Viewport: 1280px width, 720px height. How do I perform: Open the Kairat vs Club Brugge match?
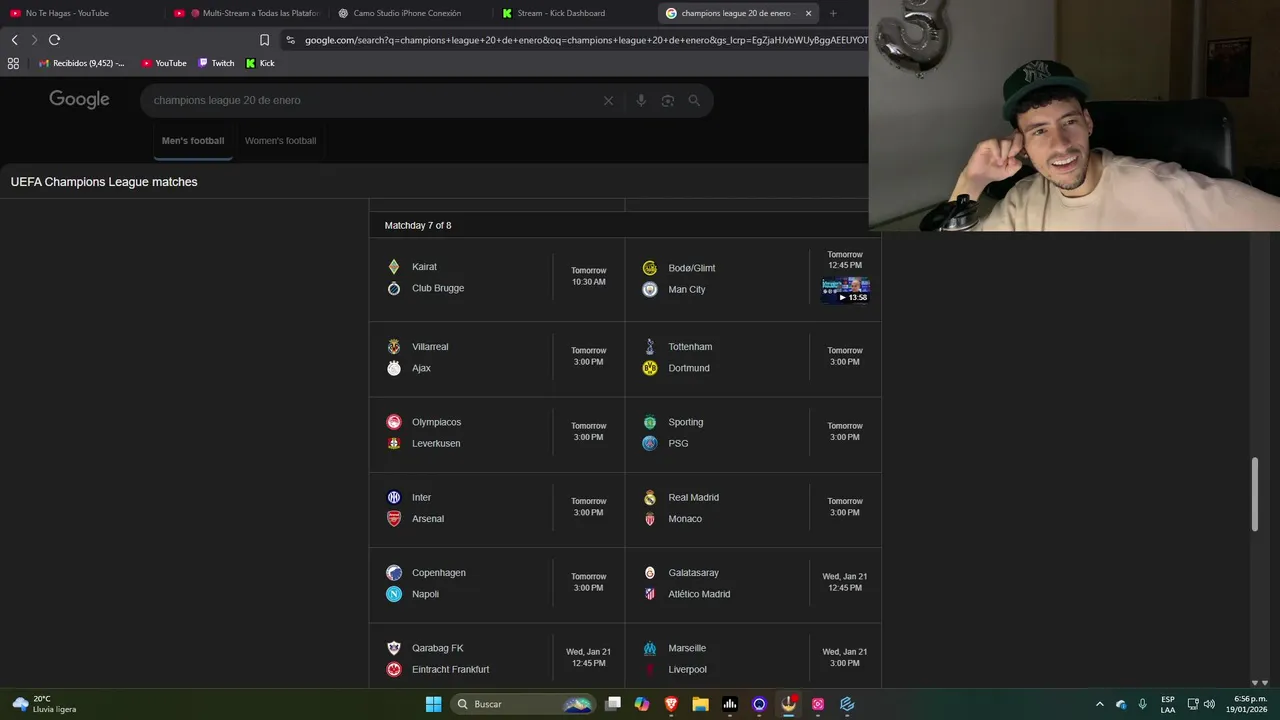497,278
